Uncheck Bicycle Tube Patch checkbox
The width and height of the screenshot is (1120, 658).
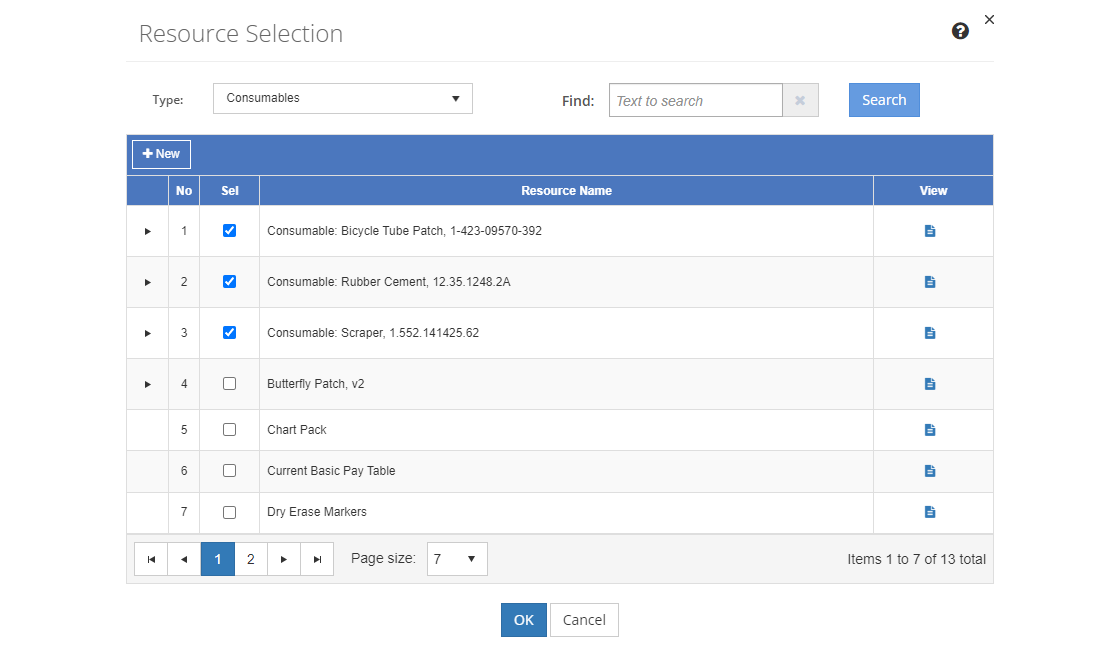[229, 230]
